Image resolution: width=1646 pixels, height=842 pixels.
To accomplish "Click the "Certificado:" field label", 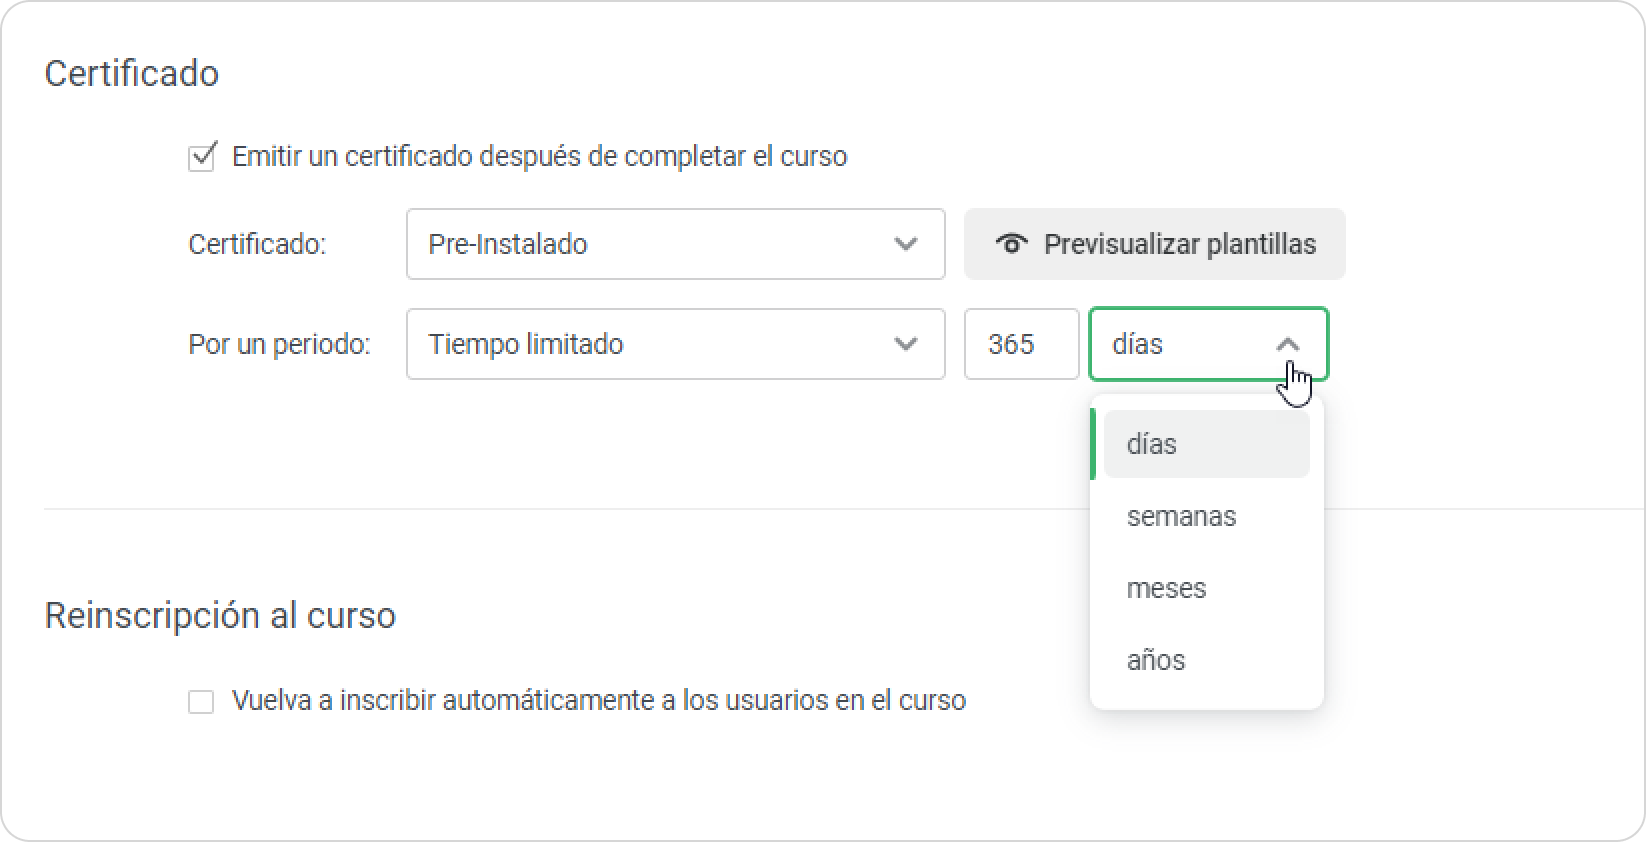I will (257, 244).
